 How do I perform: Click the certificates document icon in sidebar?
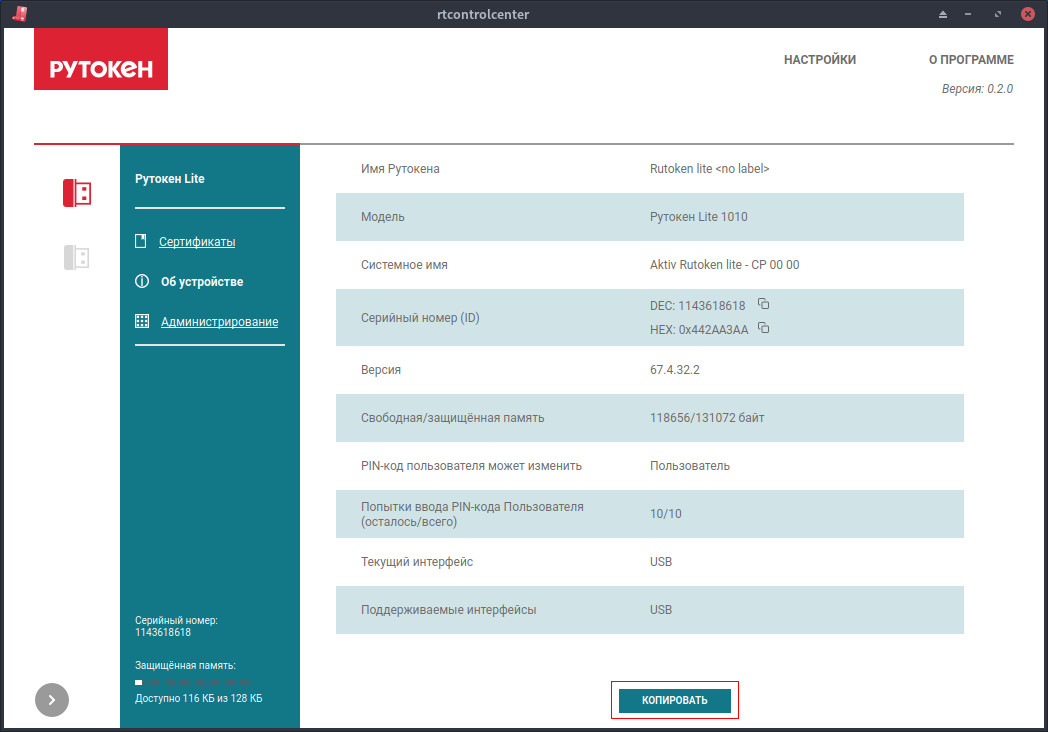(x=140, y=241)
